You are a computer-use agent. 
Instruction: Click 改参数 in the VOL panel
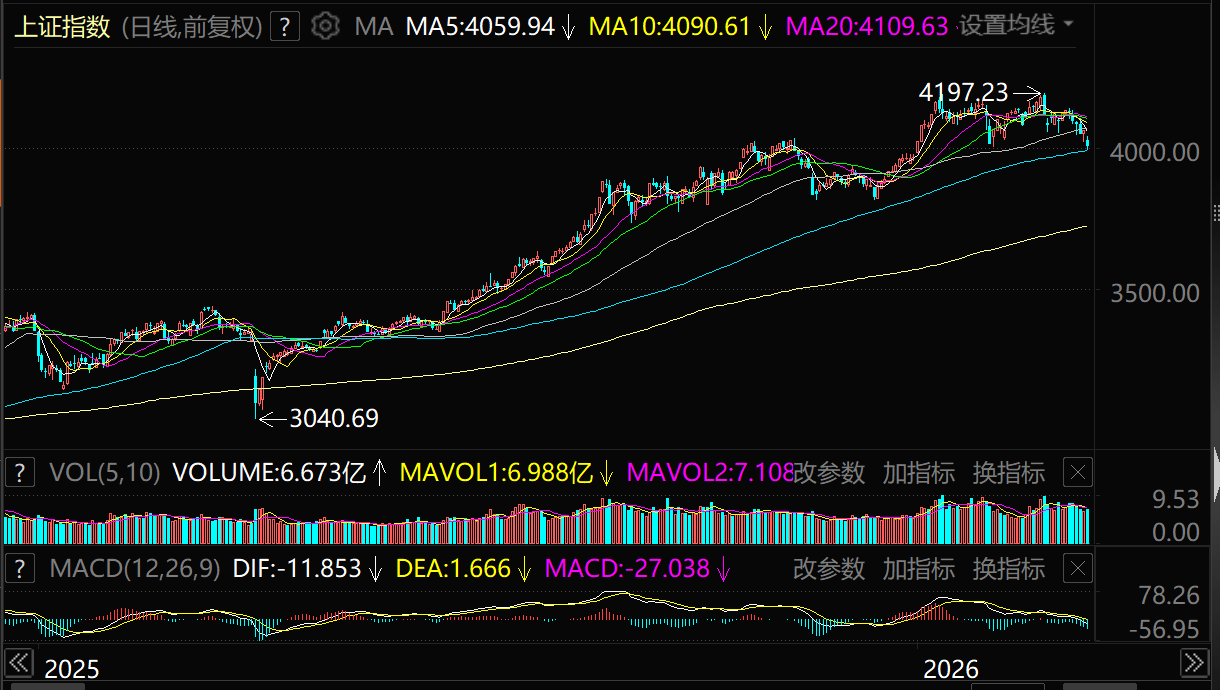pos(829,472)
